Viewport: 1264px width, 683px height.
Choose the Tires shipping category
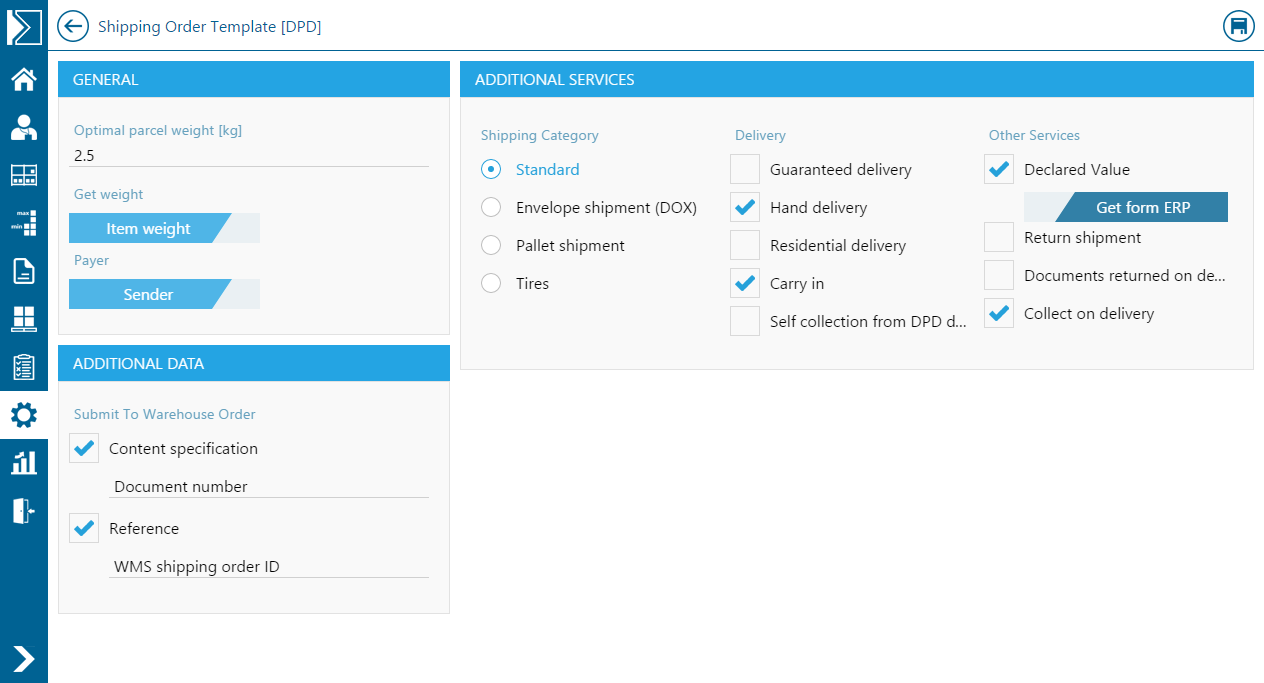pyautogui.click(x=491, y=284)
